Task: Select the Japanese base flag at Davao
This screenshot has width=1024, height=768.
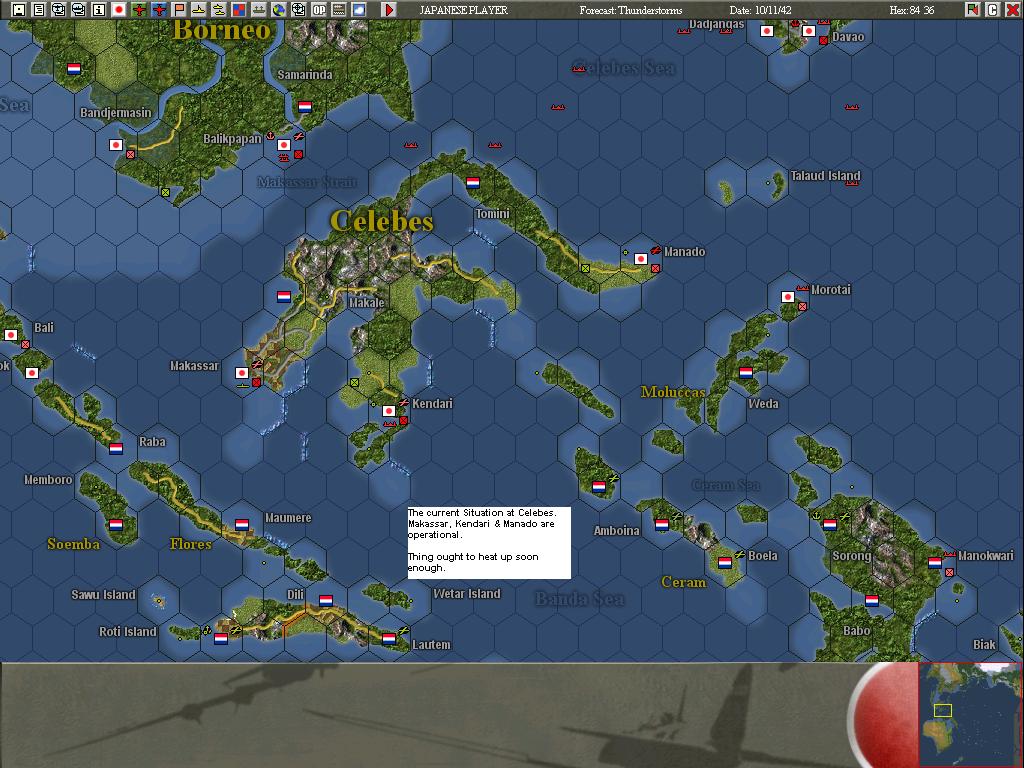Action: coord(808,31)
